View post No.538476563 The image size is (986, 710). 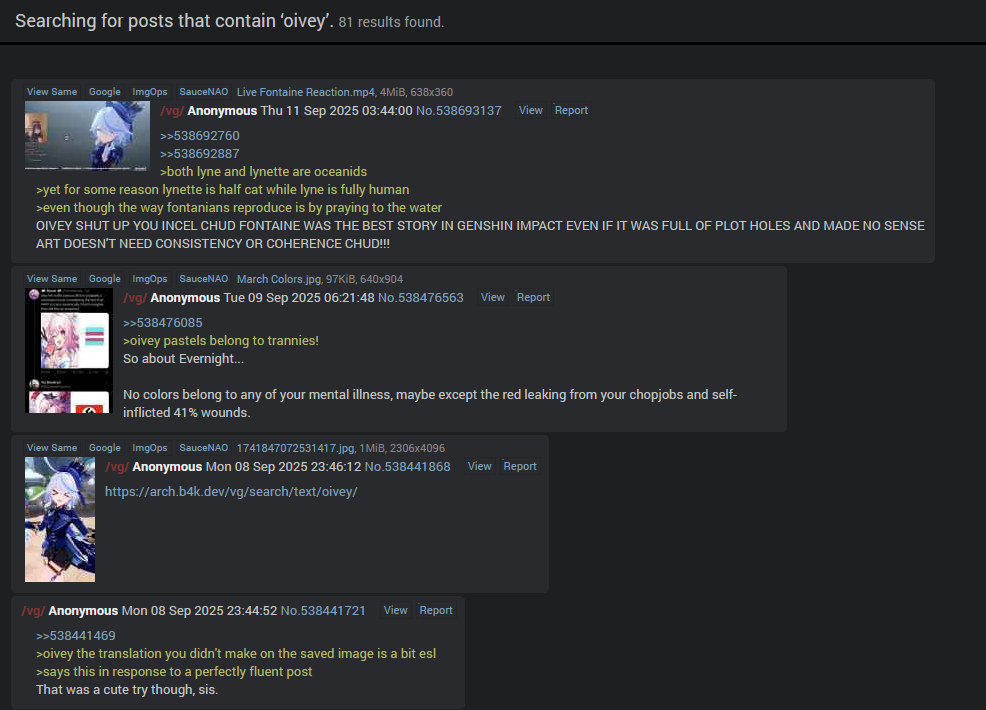(x=492, y=297)
